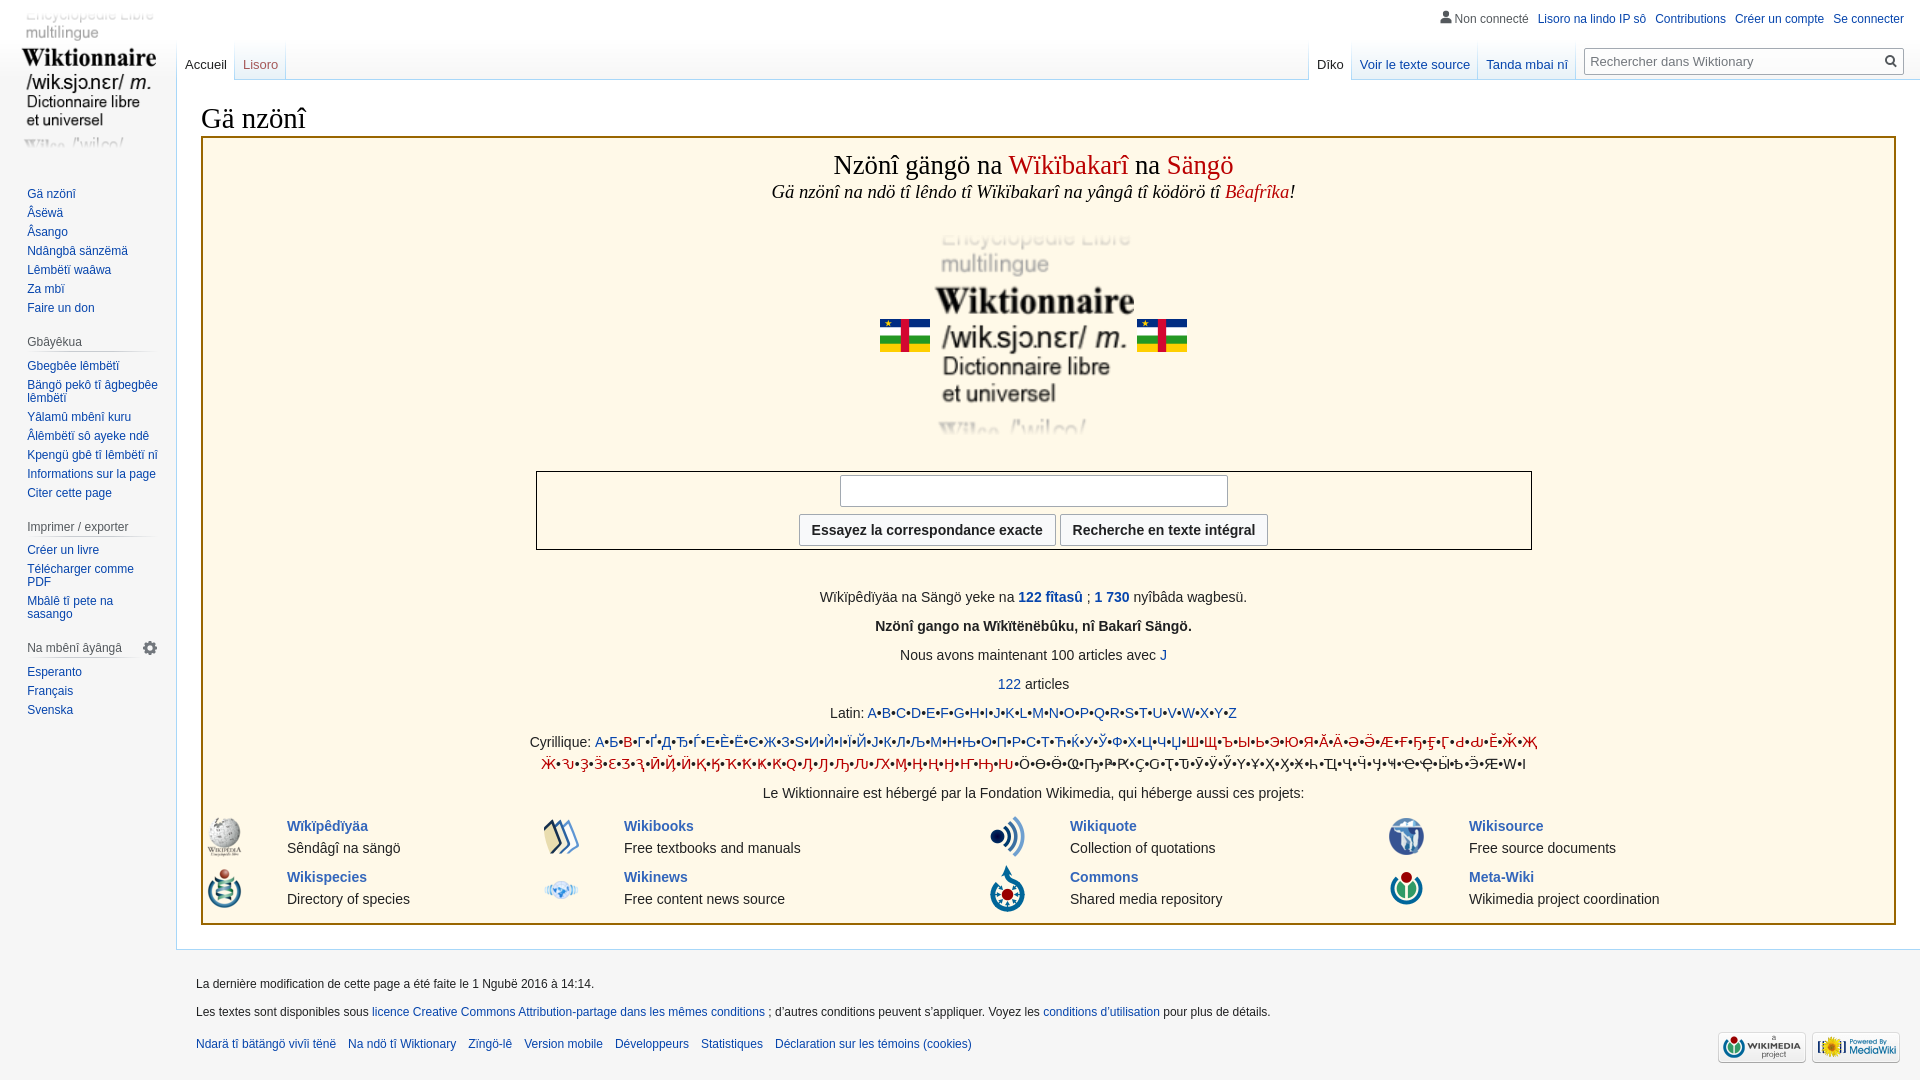Click the Se connecter link
The width and height of the screenshot is (1920, 1080).
coord(1867,19)
